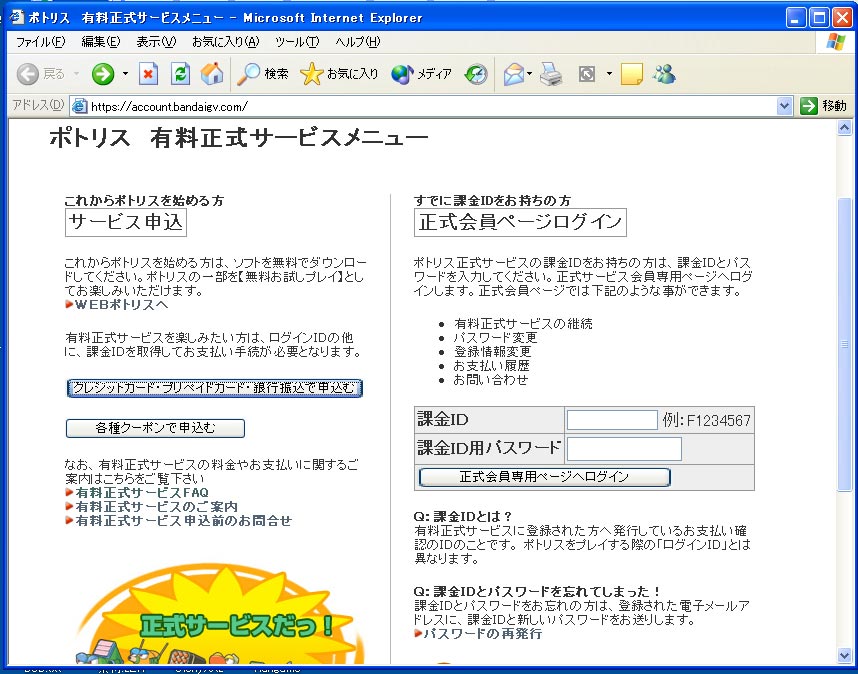This screenshot has height=674, width=858.
Task: Click the Q: 課金IDとは？ heading
Action: click(x=463, y=516)
